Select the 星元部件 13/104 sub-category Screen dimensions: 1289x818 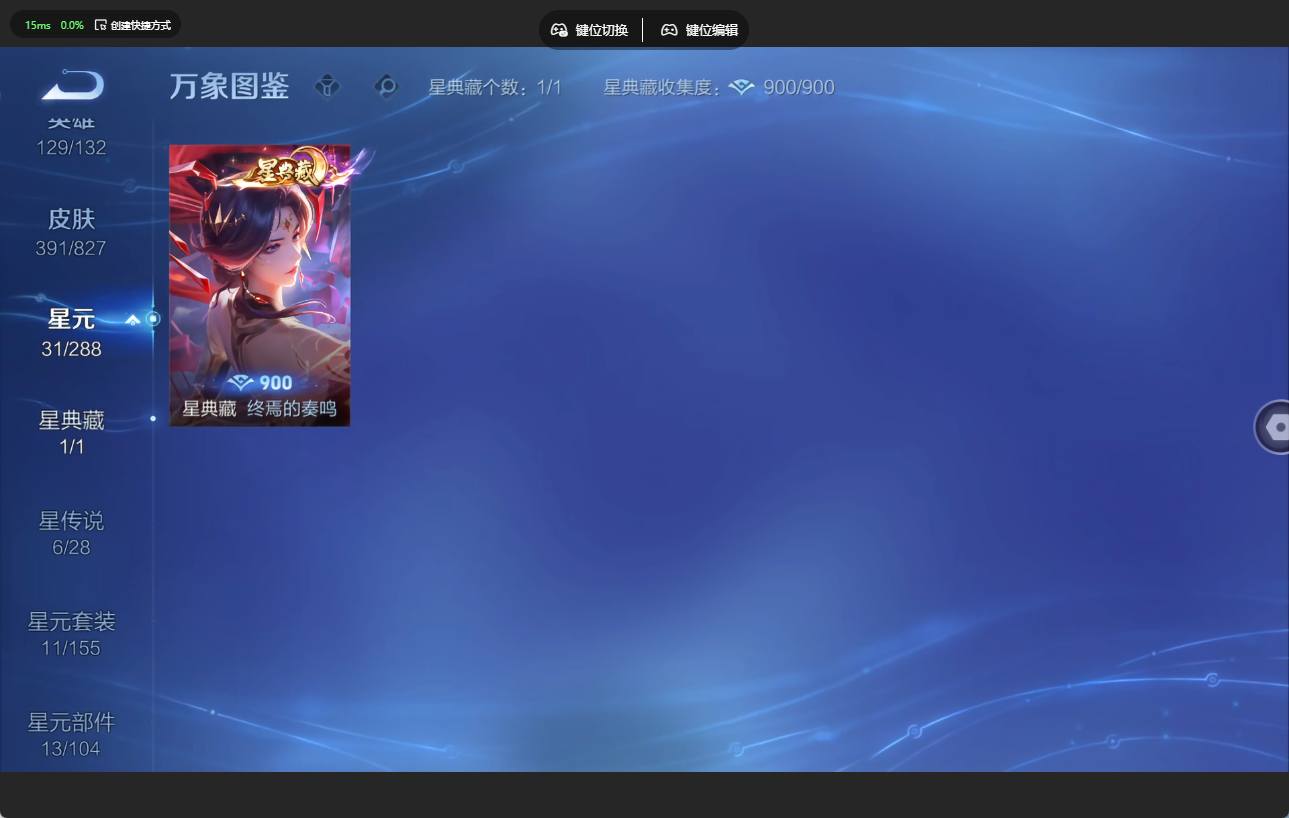click(71, 734)
